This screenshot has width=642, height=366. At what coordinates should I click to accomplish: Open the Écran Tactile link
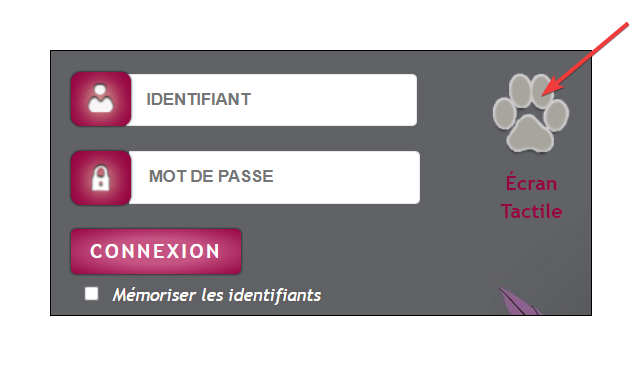[531, 197]
